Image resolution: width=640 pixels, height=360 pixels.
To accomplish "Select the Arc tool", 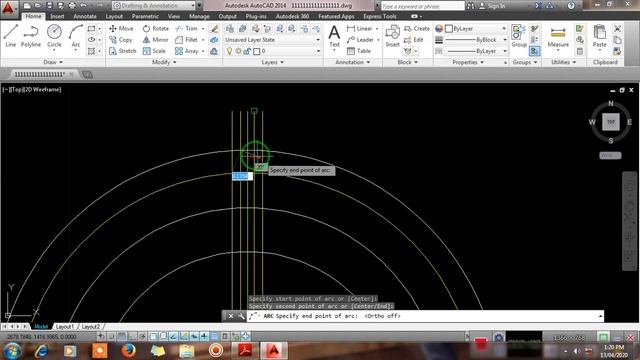I will click(x=76, y=36).
